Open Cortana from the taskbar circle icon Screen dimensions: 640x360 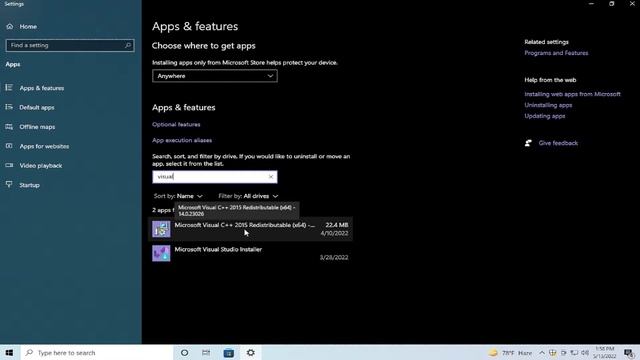point(184,353)
